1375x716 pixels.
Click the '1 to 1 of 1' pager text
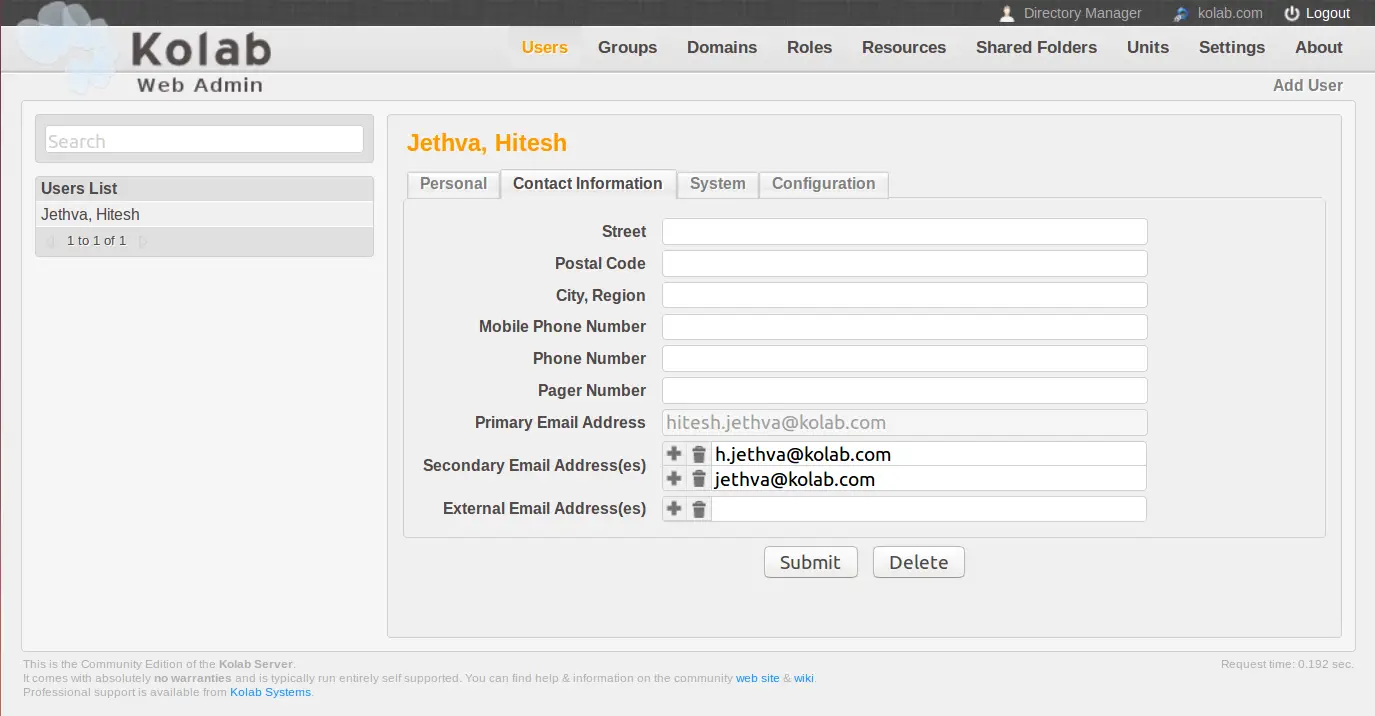point(96,241)
